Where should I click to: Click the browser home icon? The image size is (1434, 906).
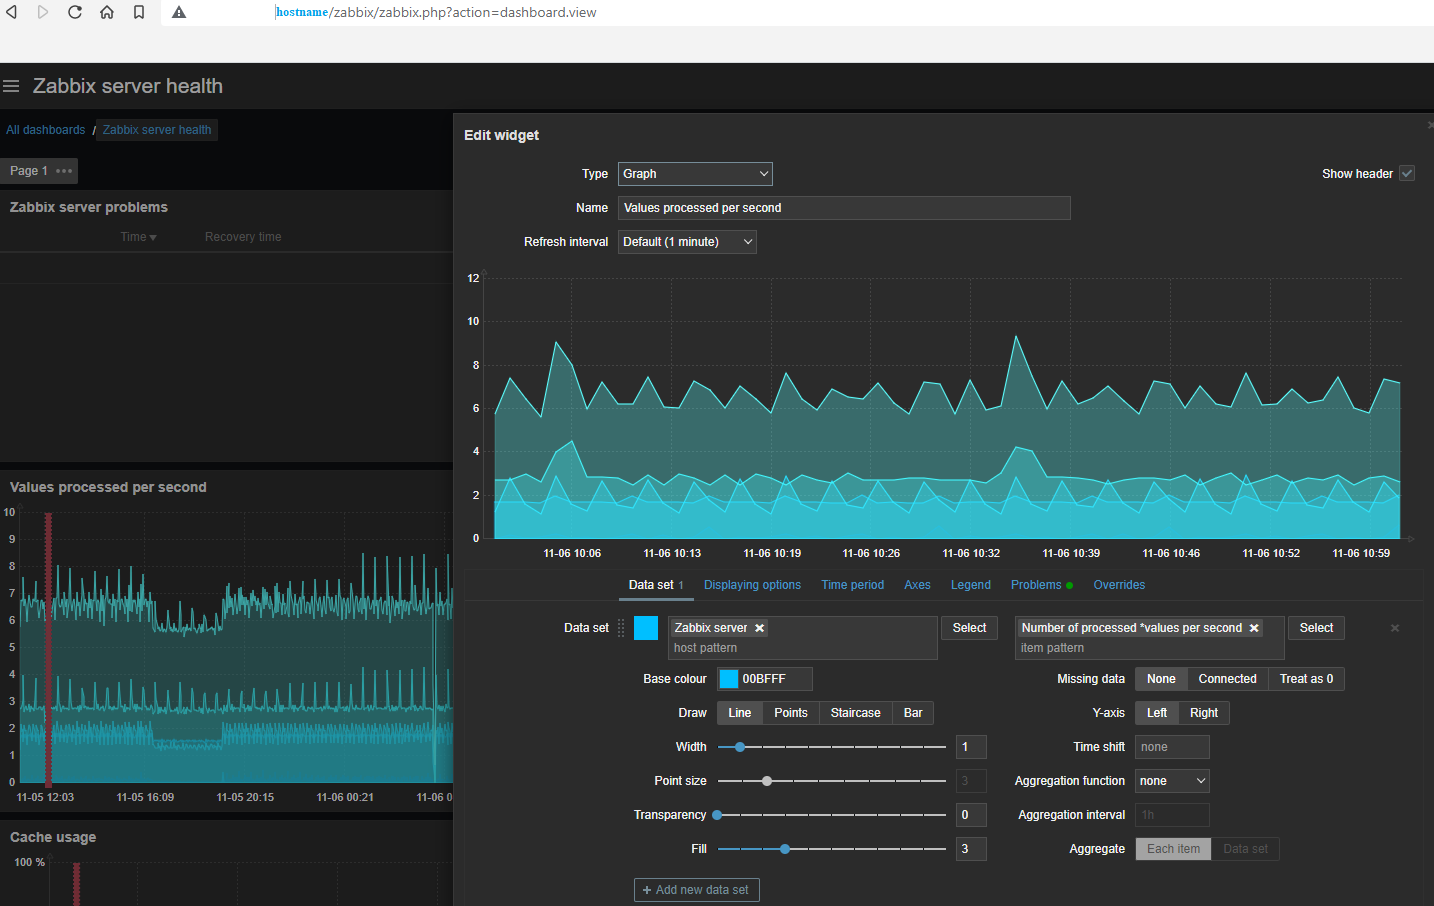[107, 12]
